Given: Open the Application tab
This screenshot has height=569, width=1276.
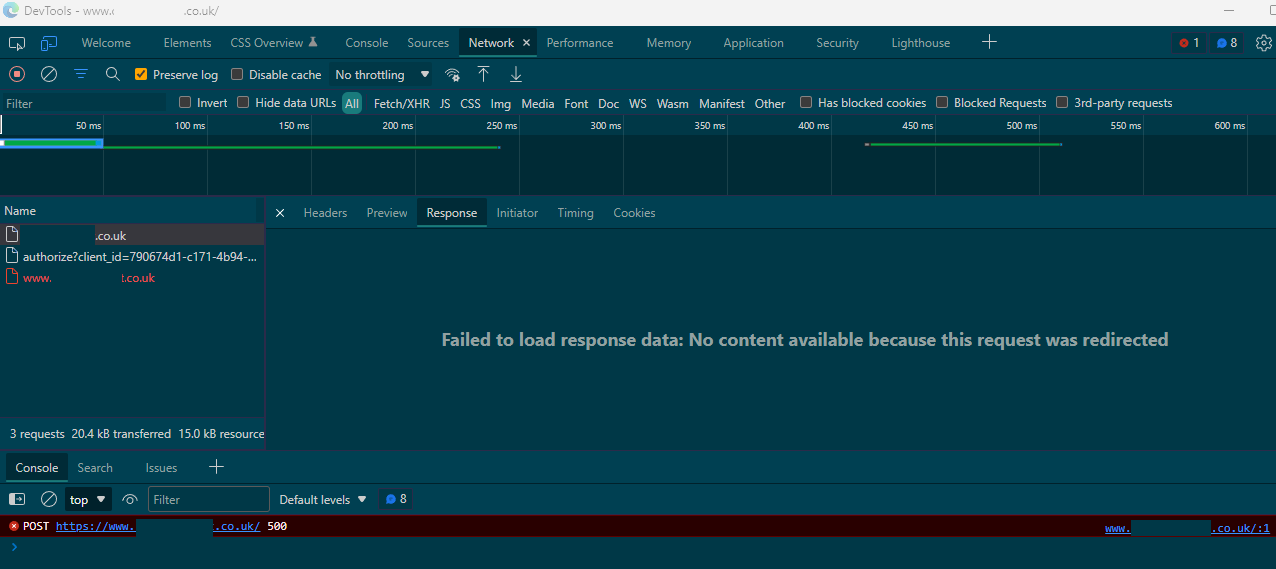Looking at the screenshot, I should 754,43.
